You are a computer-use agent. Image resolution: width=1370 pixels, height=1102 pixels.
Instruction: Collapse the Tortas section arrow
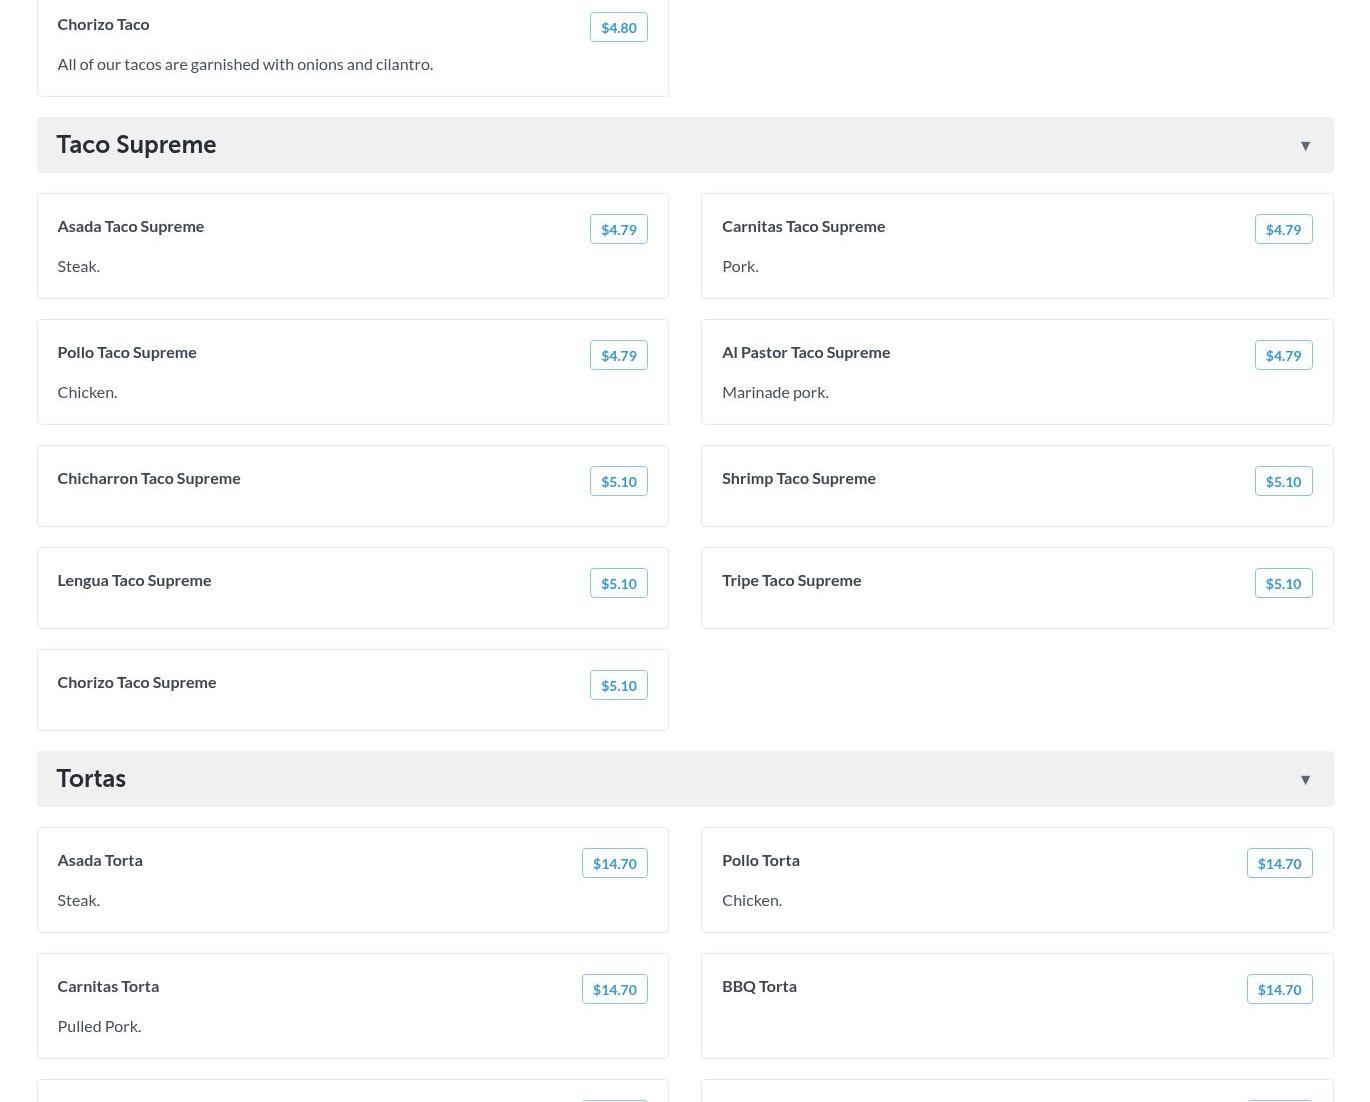[1305, 780]
